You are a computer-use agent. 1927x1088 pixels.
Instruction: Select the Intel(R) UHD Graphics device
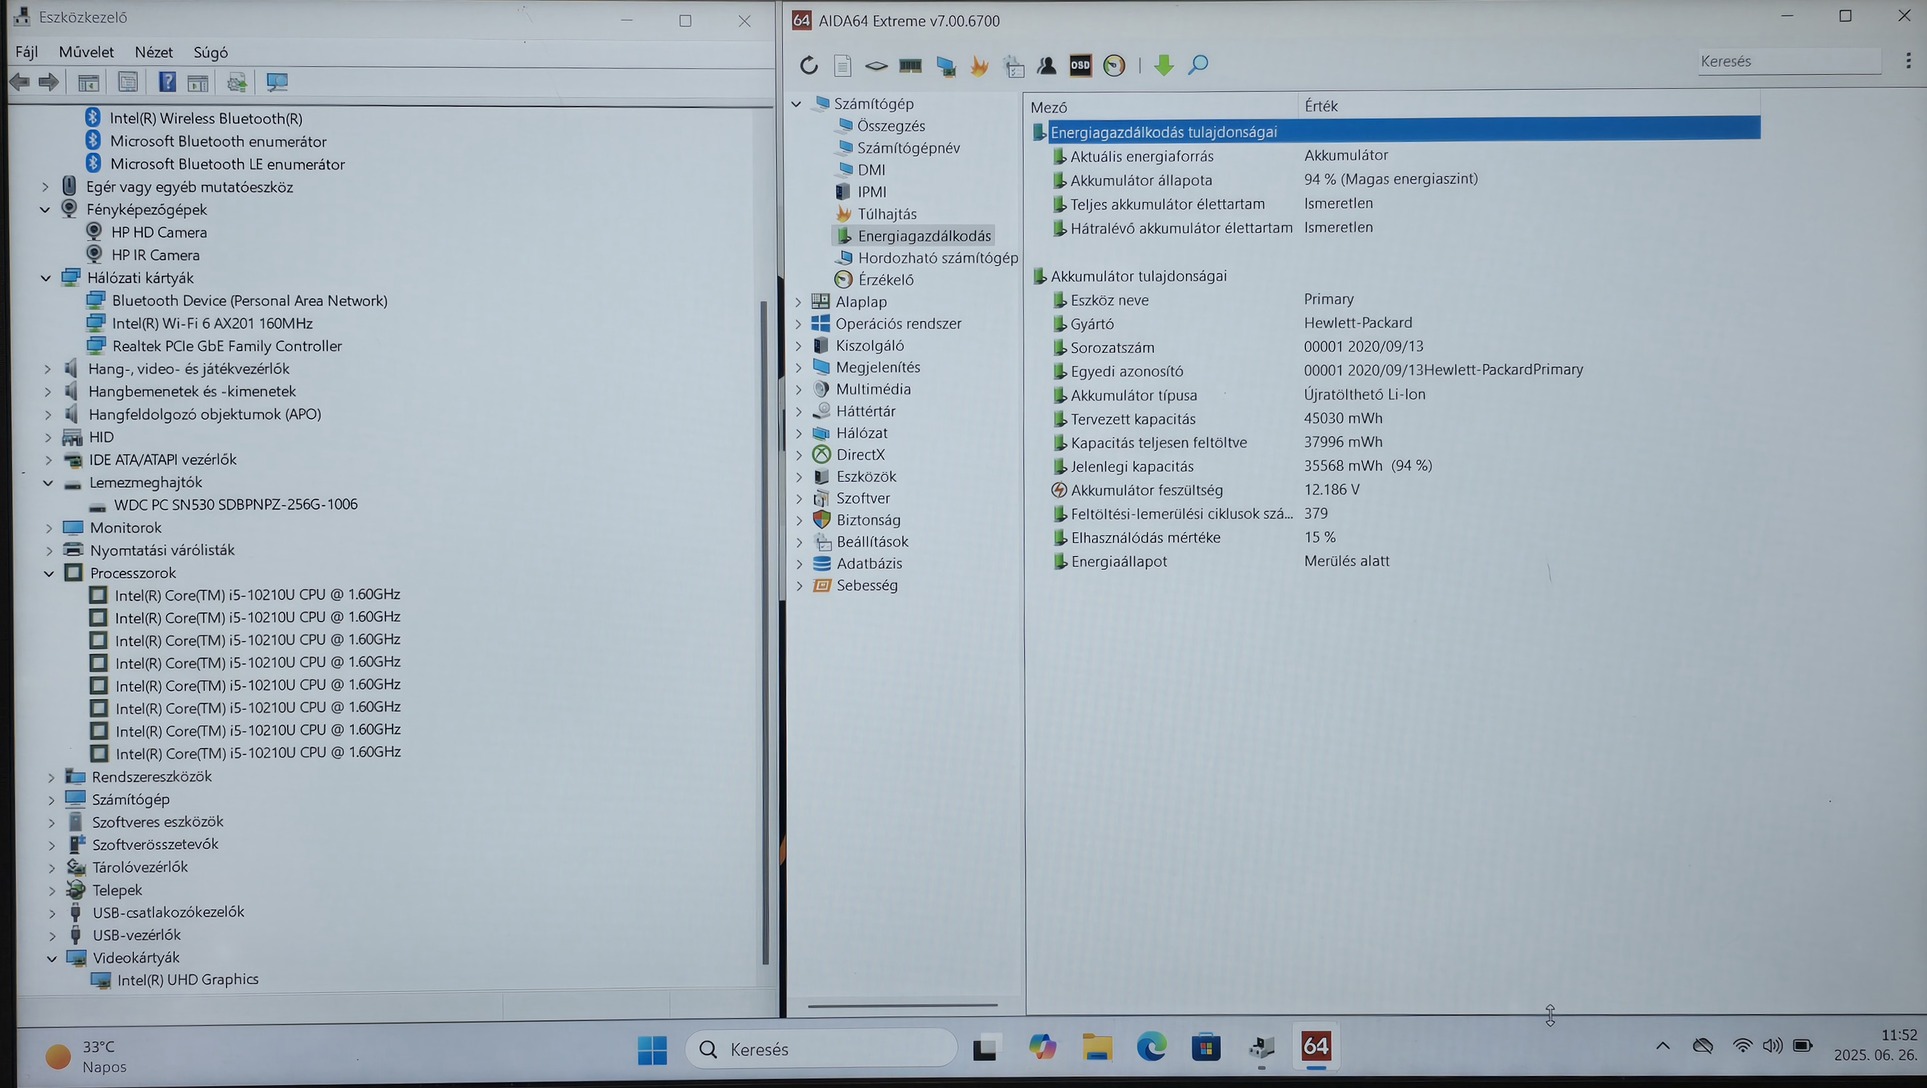pos(187,980)
